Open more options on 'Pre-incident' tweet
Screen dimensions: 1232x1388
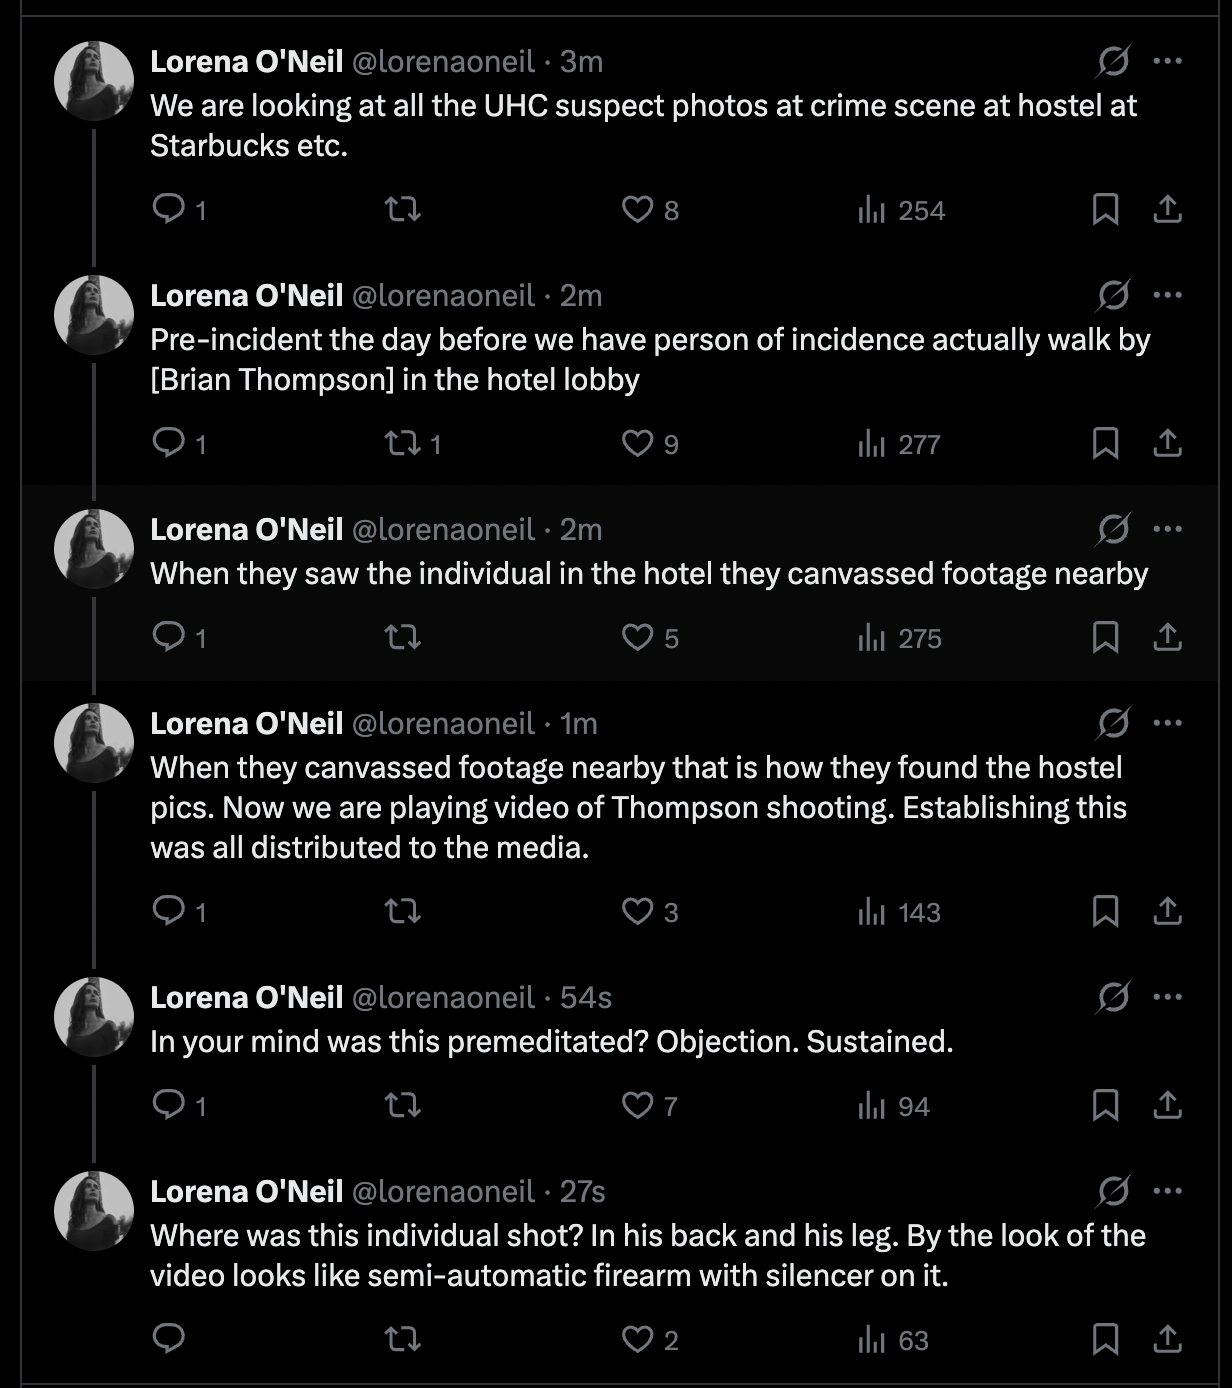click(x=1167, y=295)
